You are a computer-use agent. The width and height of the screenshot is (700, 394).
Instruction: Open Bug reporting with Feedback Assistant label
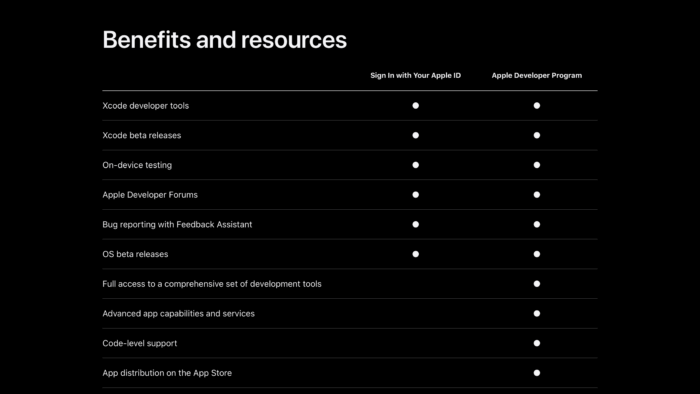[x=177, y=224]
